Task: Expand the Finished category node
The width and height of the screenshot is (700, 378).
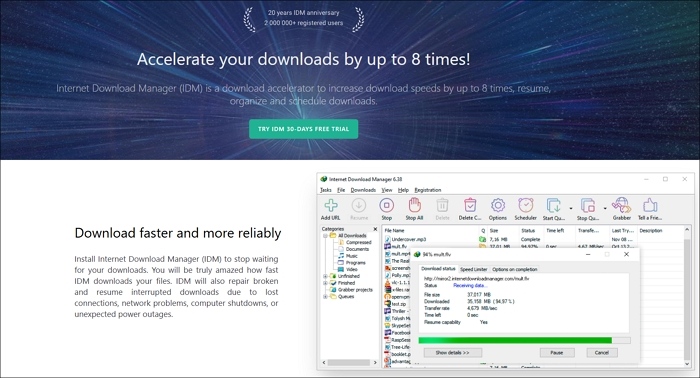Action: (x=325, y=283)
